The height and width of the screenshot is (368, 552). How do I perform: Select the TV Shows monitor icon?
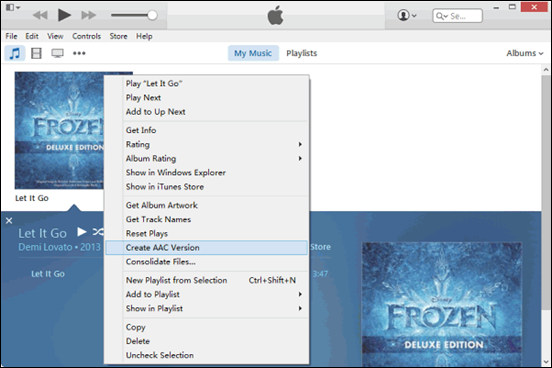coord(57,54)
